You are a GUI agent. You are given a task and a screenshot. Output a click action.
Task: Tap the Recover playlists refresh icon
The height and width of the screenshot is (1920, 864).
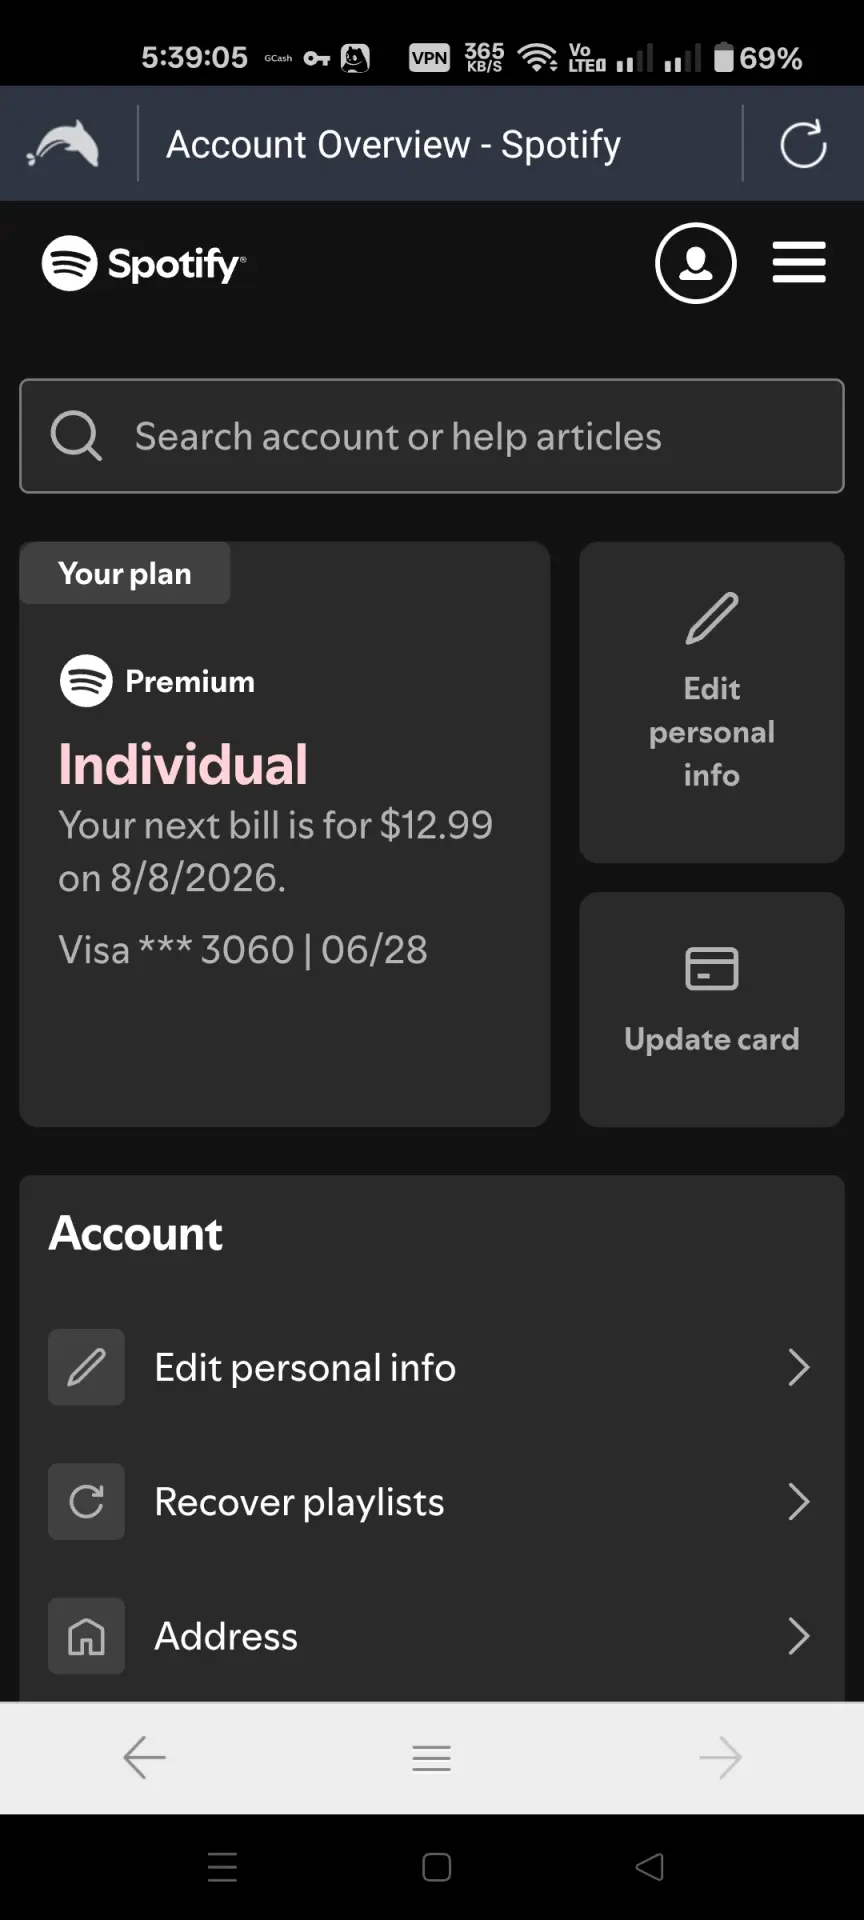pos(87,1501)
